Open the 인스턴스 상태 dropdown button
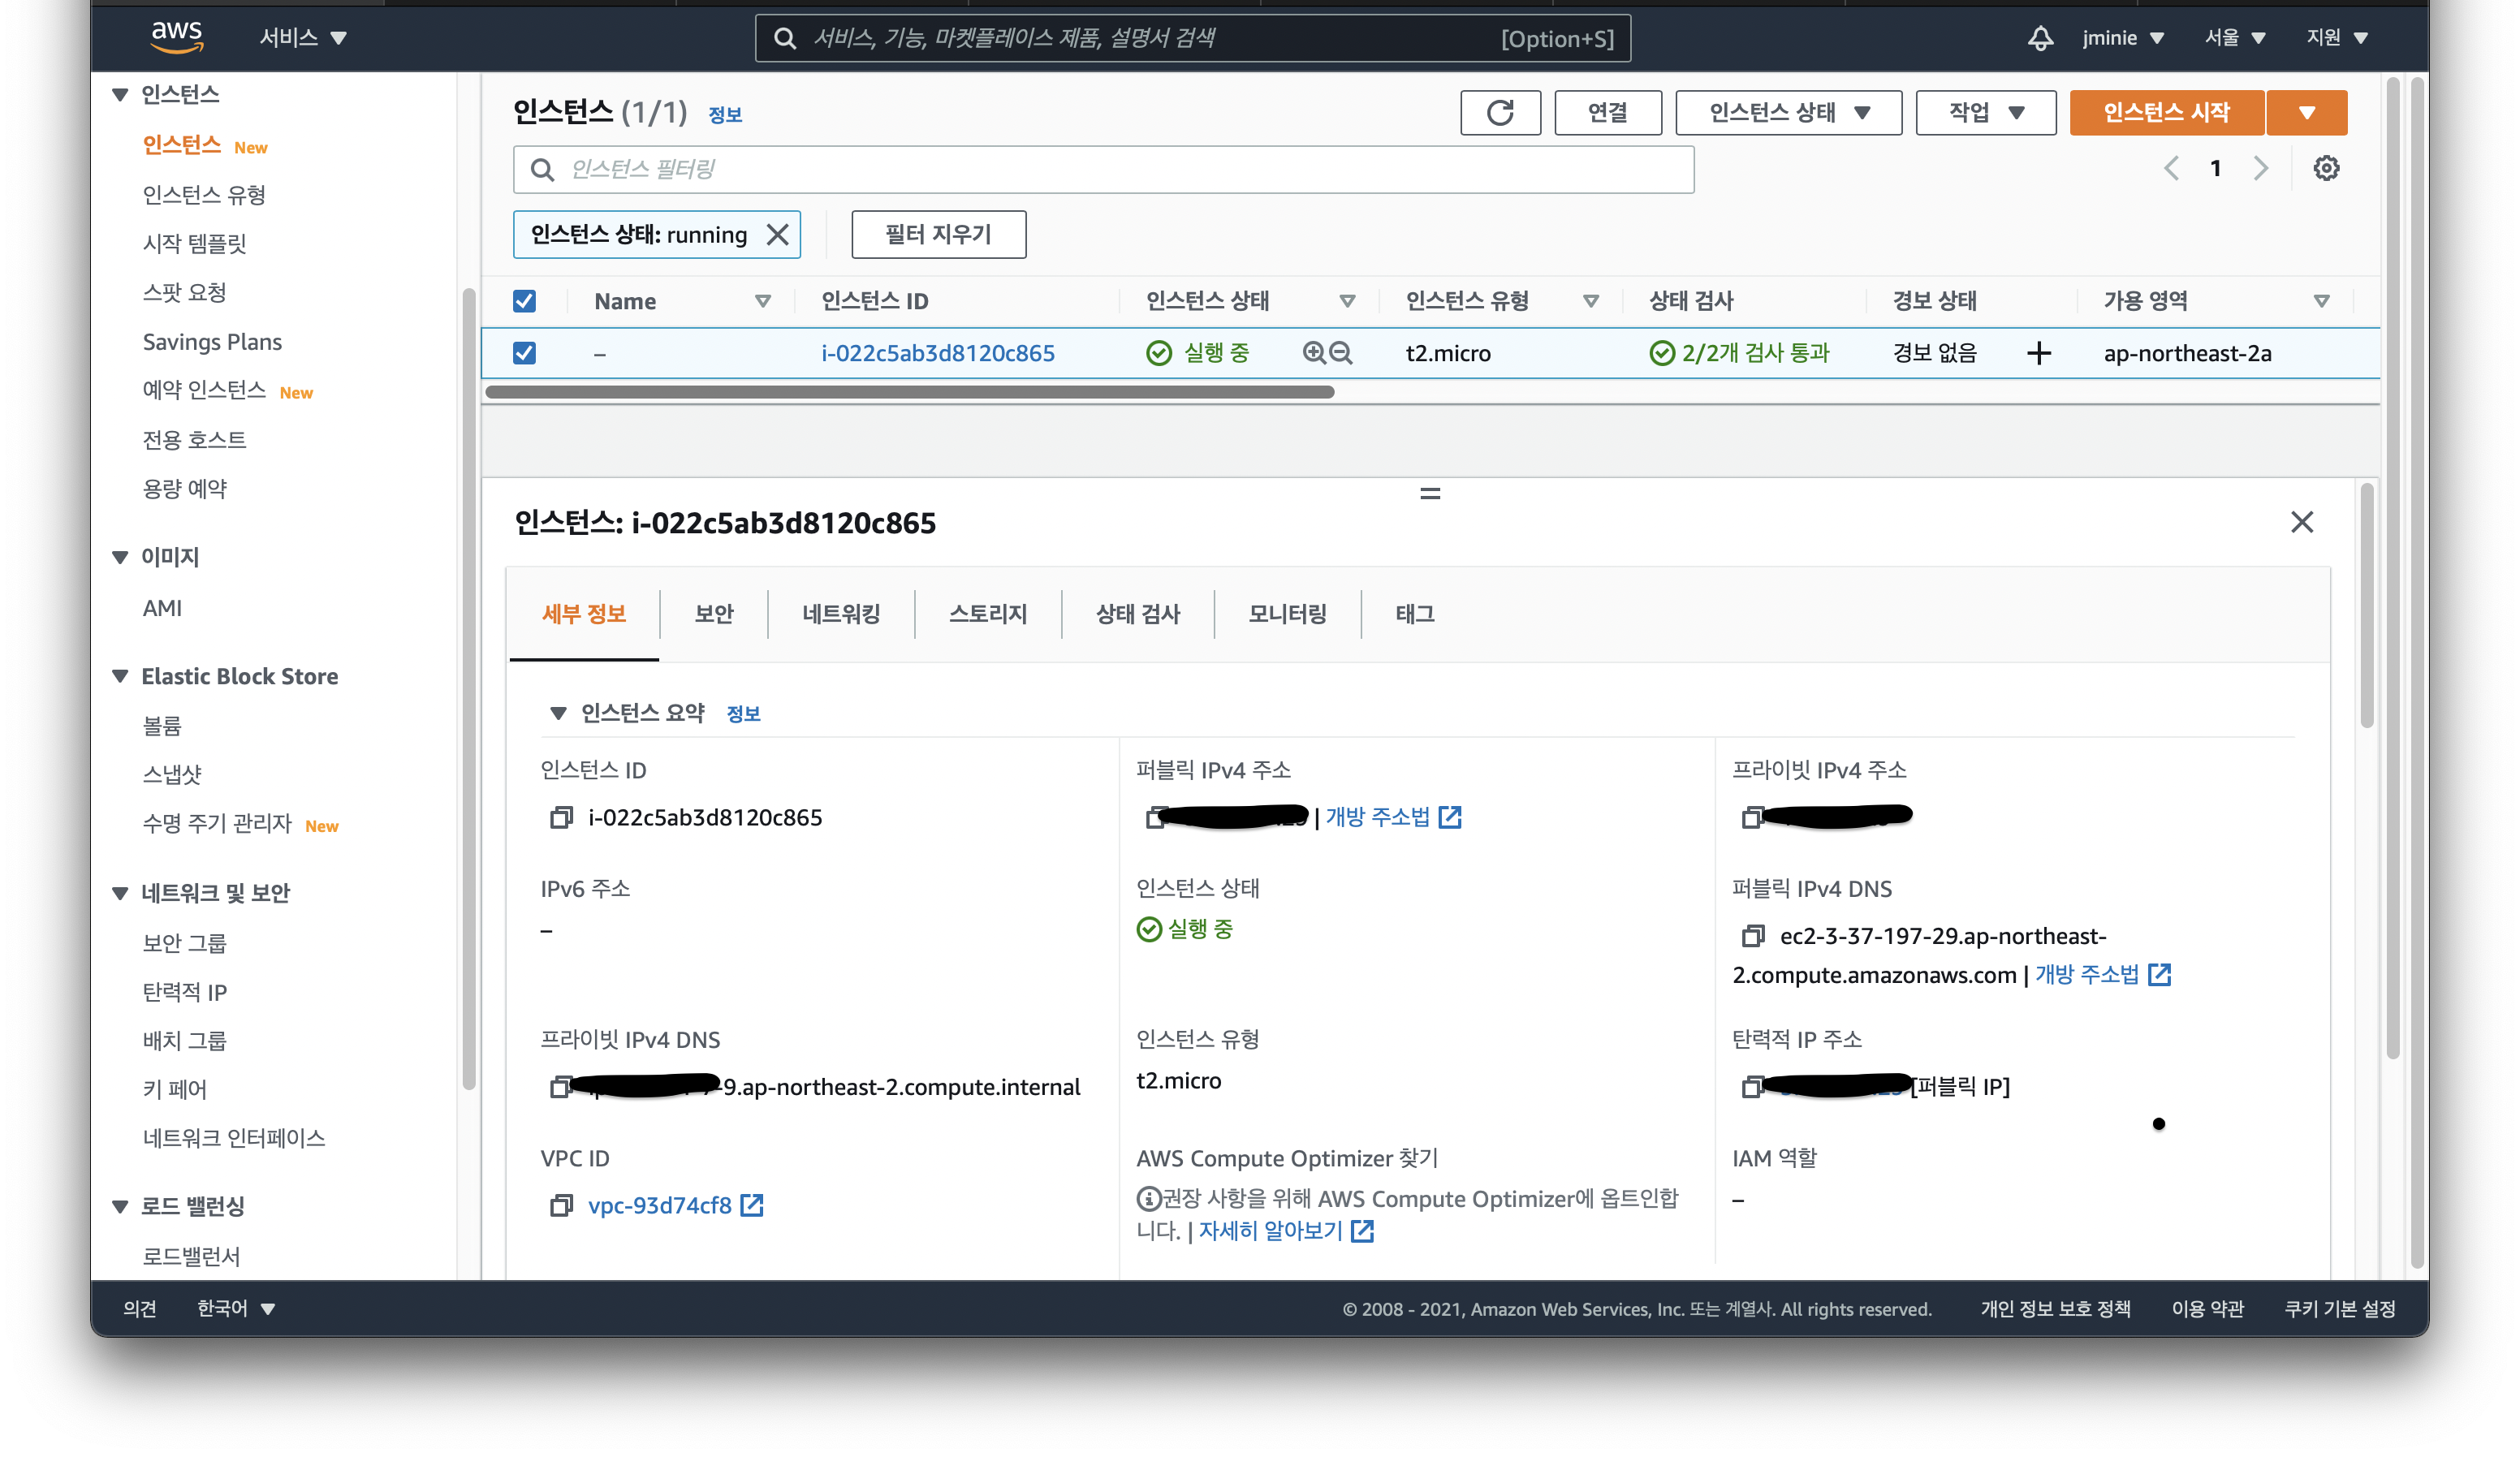 click(1788, 112)
